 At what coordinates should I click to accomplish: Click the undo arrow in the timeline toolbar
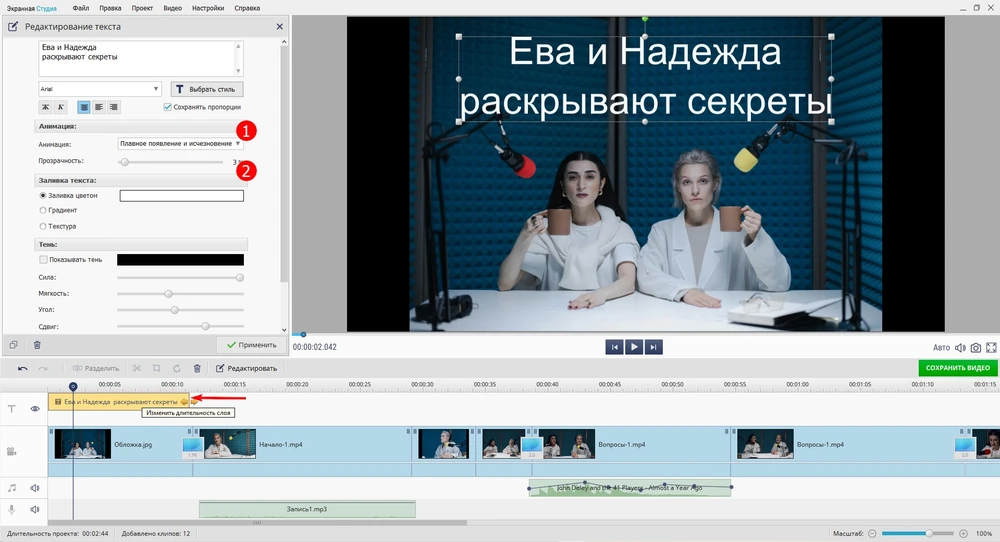pos(23,368)
